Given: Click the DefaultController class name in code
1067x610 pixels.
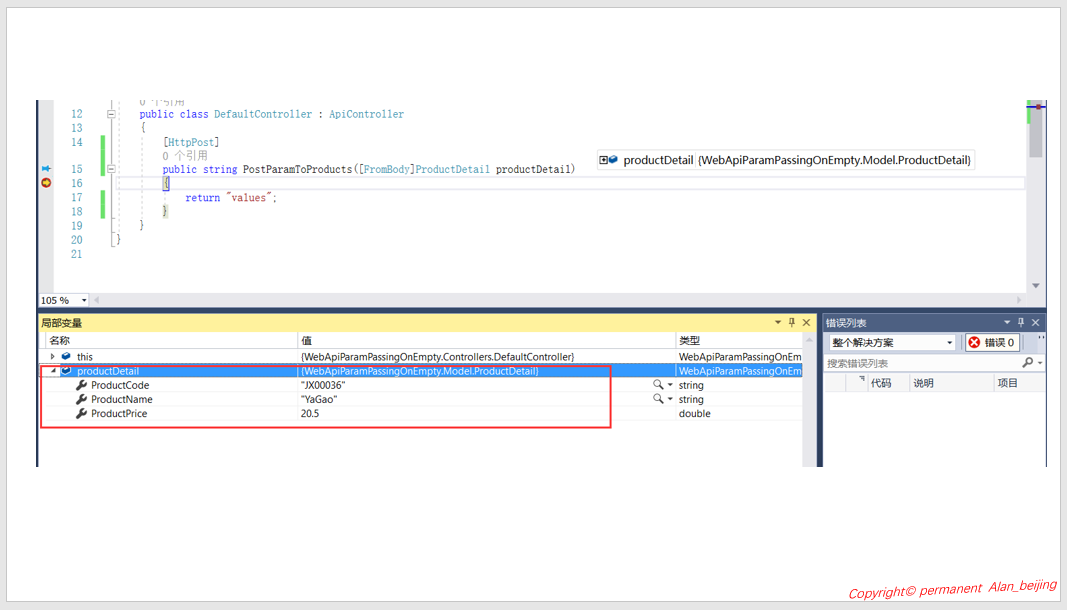Looking at the screenshot, I should [263, 114].
